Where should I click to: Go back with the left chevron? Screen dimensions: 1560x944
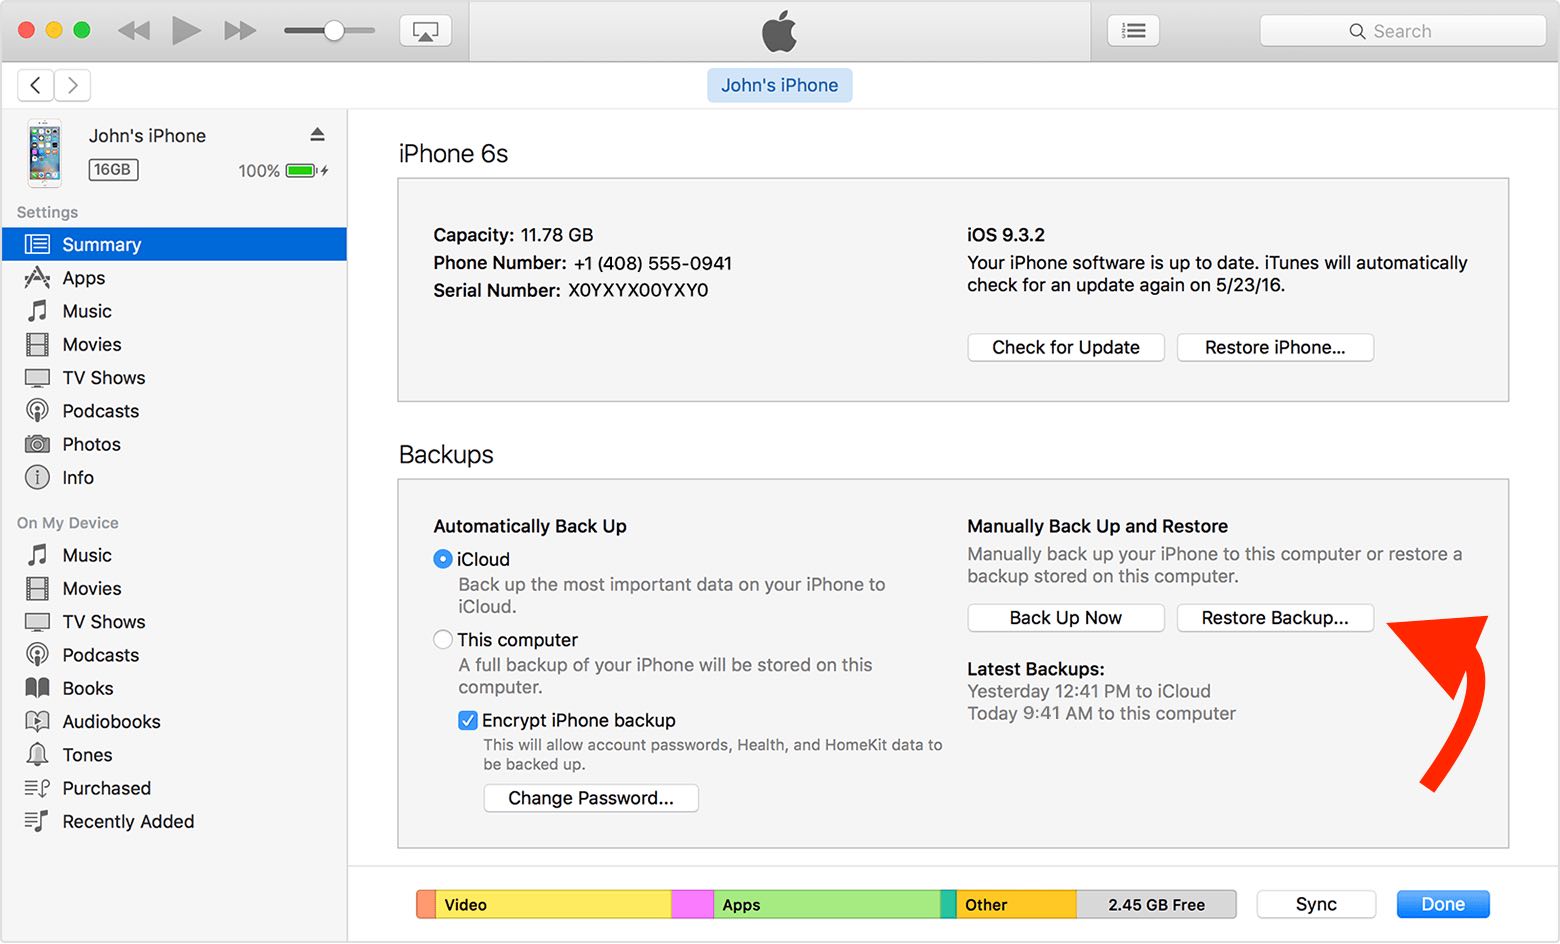[x=36, y=86]
